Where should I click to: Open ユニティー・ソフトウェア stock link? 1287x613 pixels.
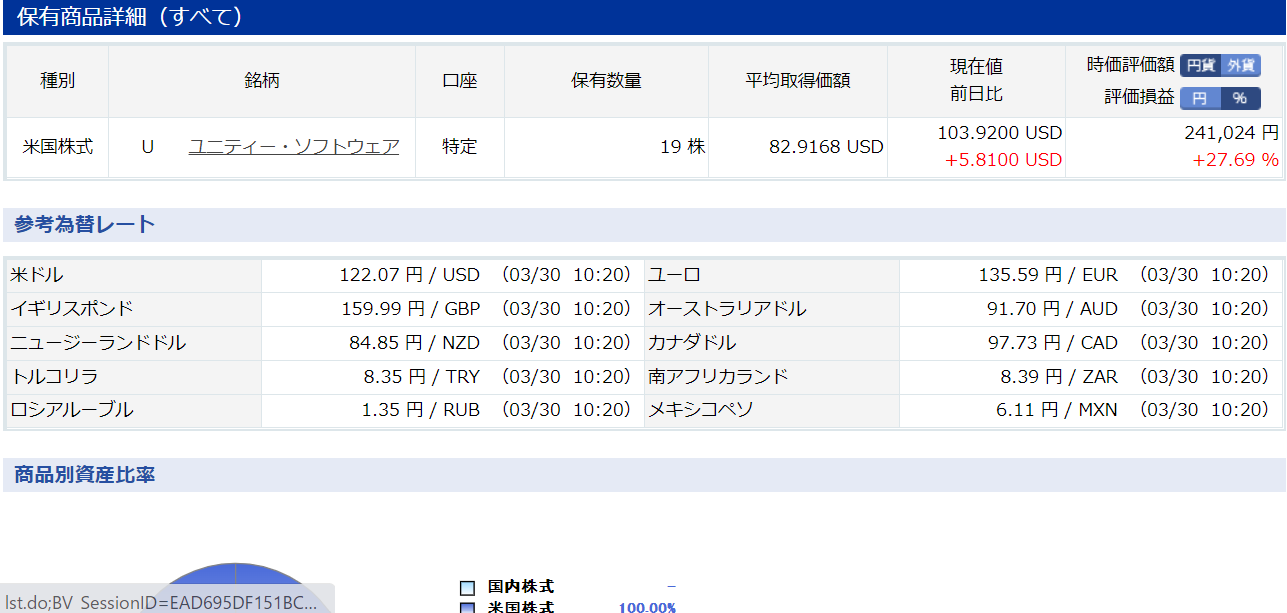pos(294,147)
